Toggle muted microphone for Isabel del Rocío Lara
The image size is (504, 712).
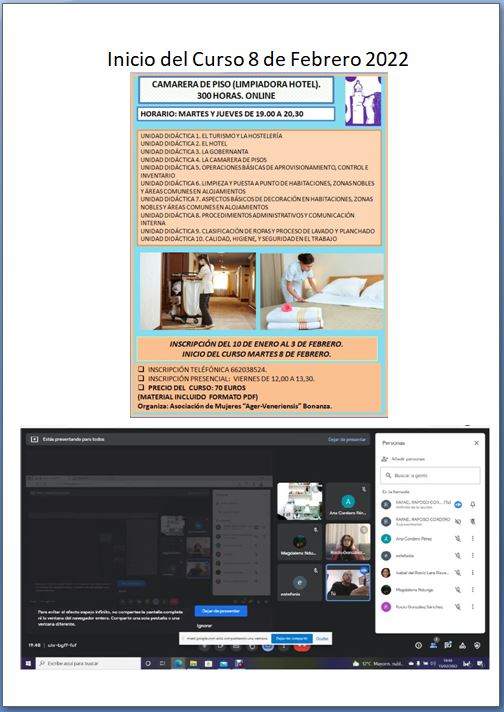point(458,573)
